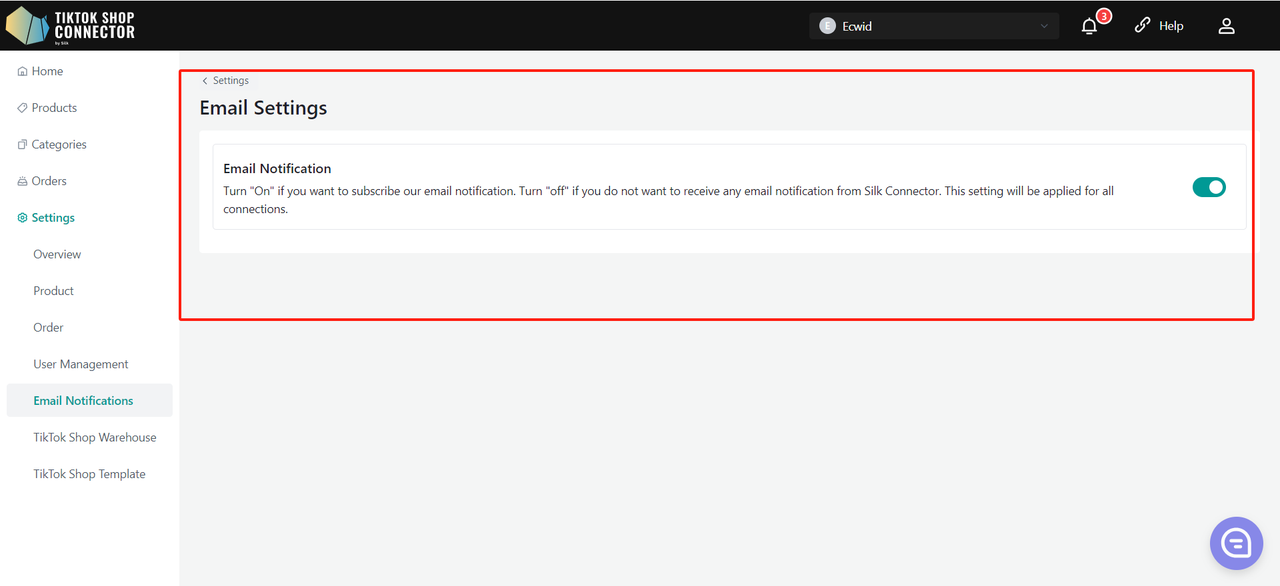Click the Categories icon in sidebar
The width and height of the screenshot is (1280, 586).
(23, 145)
